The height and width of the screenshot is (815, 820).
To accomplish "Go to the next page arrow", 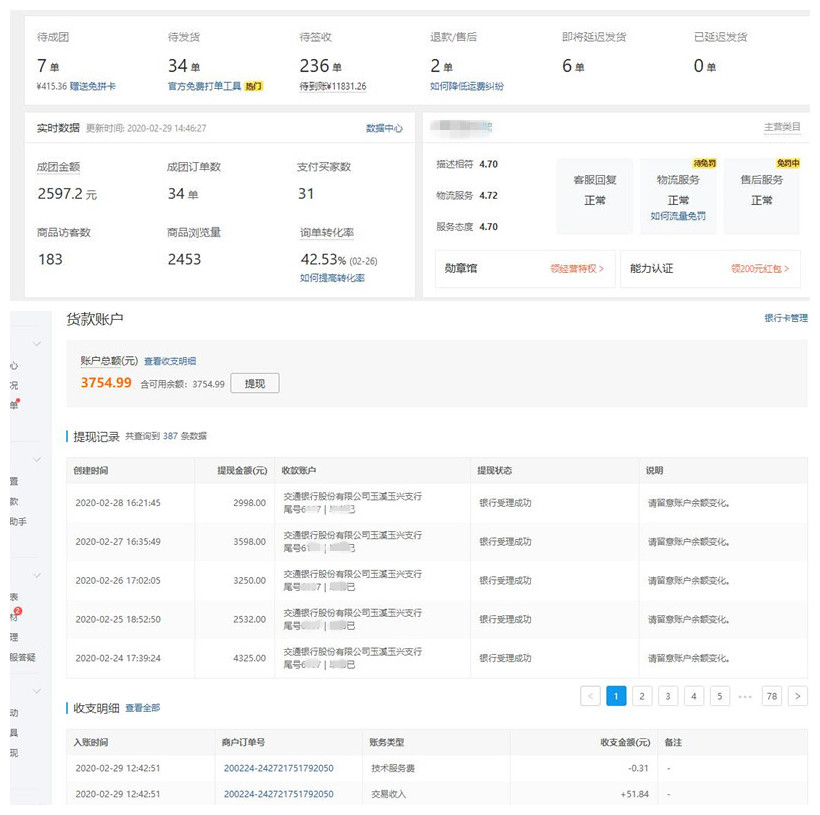I will tap(797, 696).
